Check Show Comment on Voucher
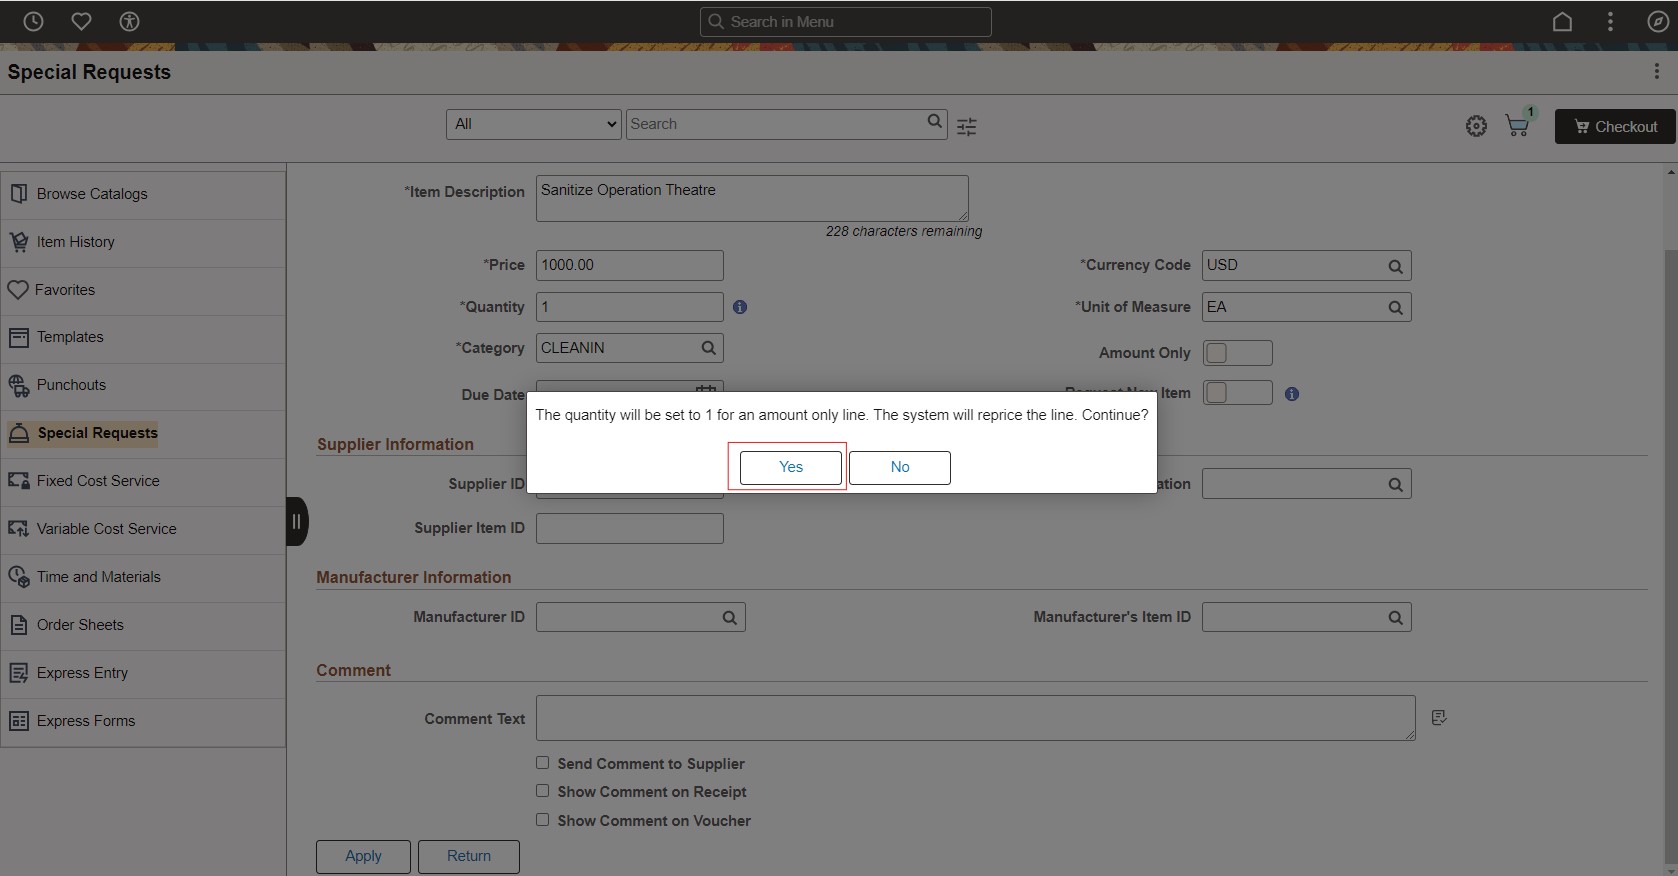 542,820
